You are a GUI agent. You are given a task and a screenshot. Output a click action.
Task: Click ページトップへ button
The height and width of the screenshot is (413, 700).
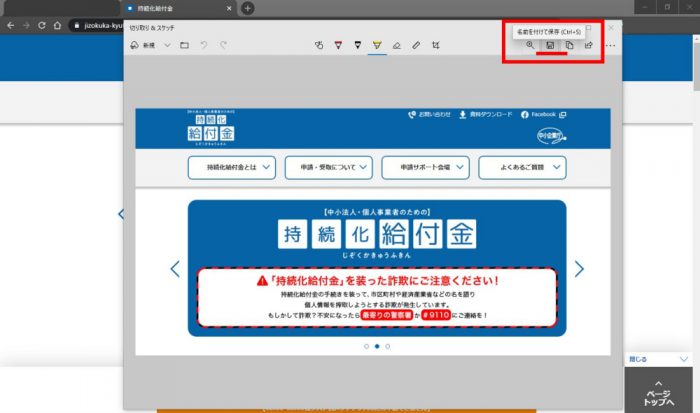(658, 392)
